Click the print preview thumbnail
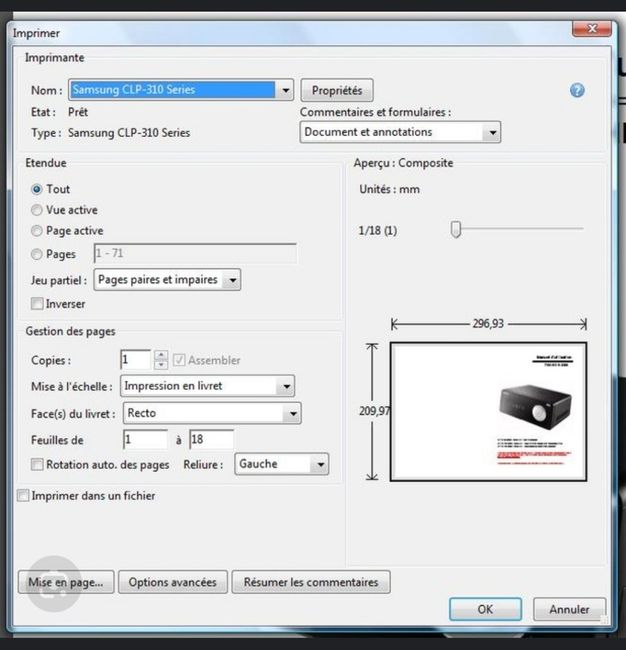626x650 pixels. click(x=488, y=411)
